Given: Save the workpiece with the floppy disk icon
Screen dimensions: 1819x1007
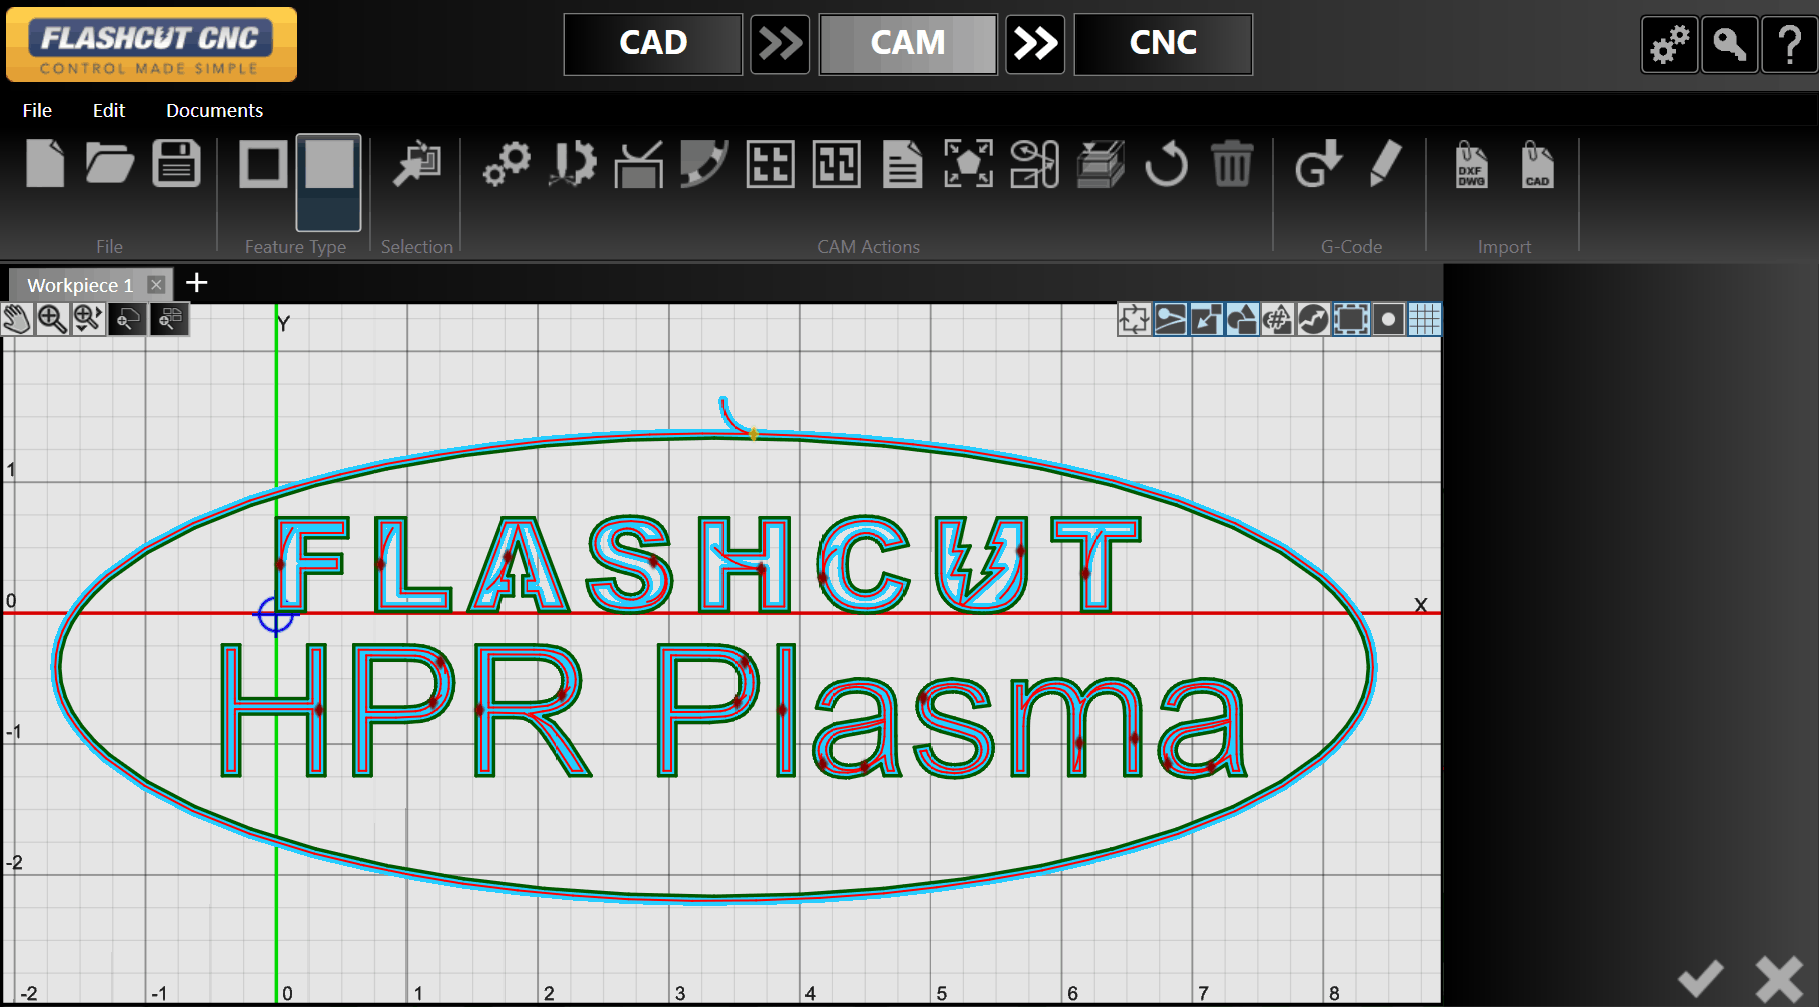Looking at the screenshot, I should [x=176, y=164].
